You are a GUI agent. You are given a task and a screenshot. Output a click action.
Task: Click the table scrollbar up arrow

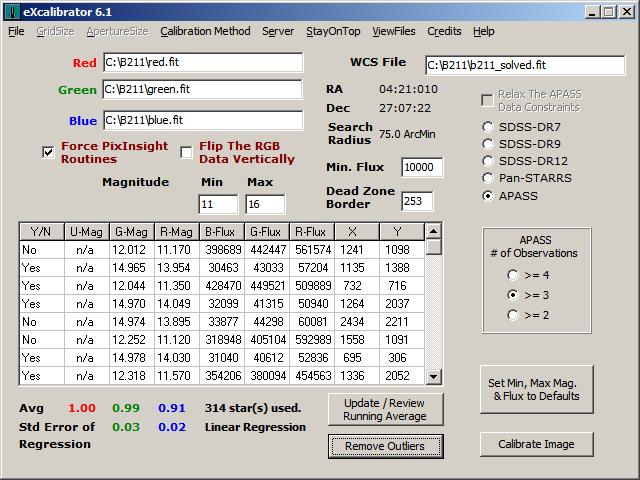(433, 231)
